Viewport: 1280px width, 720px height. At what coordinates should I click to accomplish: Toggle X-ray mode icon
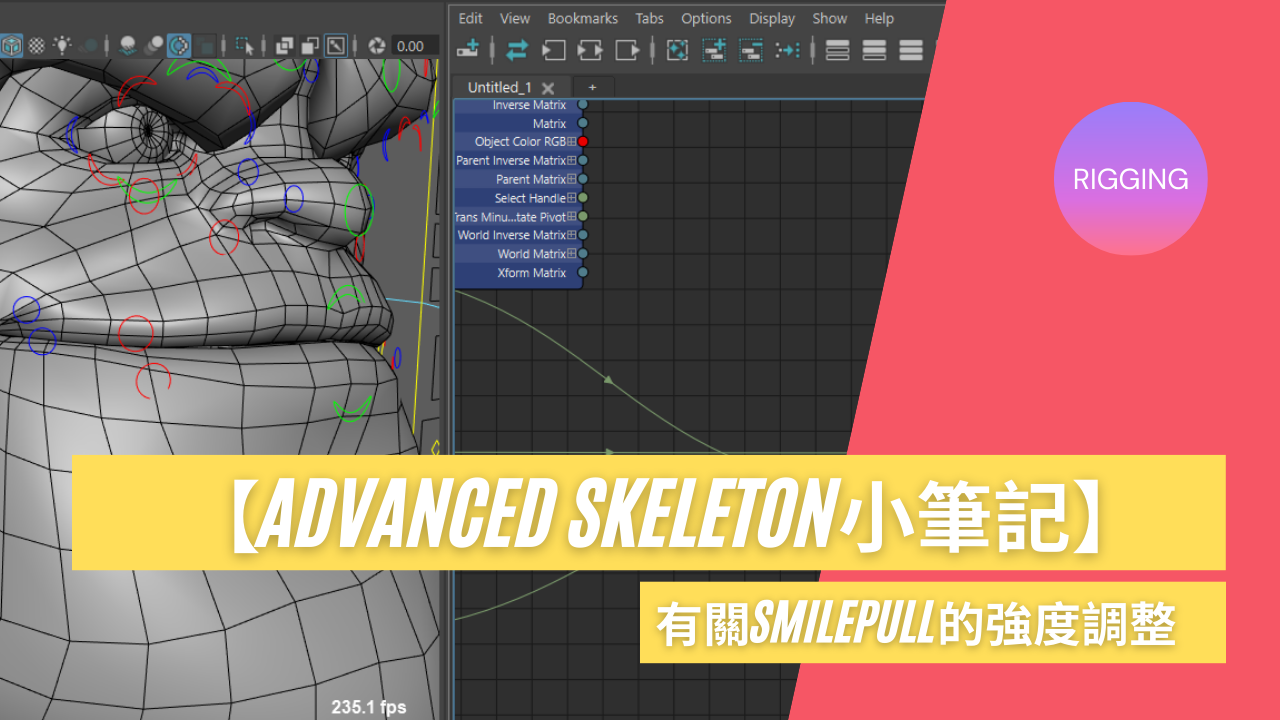click(284, 45)
